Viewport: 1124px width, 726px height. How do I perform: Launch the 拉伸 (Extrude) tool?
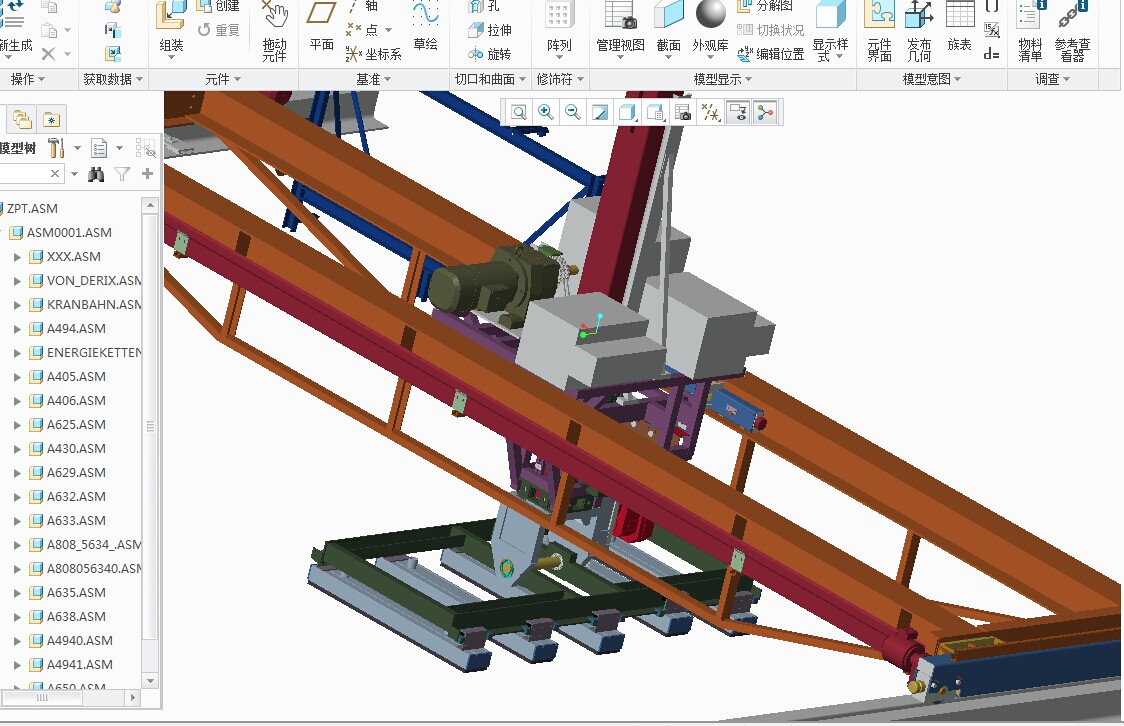pos(487,30)
